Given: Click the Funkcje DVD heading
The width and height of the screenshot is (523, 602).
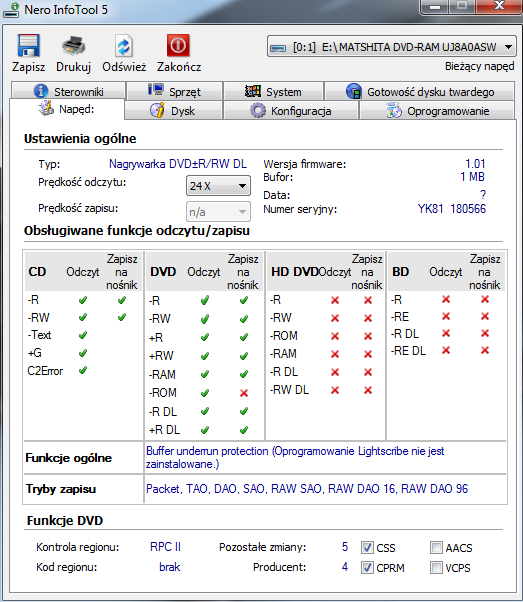Looking at the screenshot, I should 65,521.
